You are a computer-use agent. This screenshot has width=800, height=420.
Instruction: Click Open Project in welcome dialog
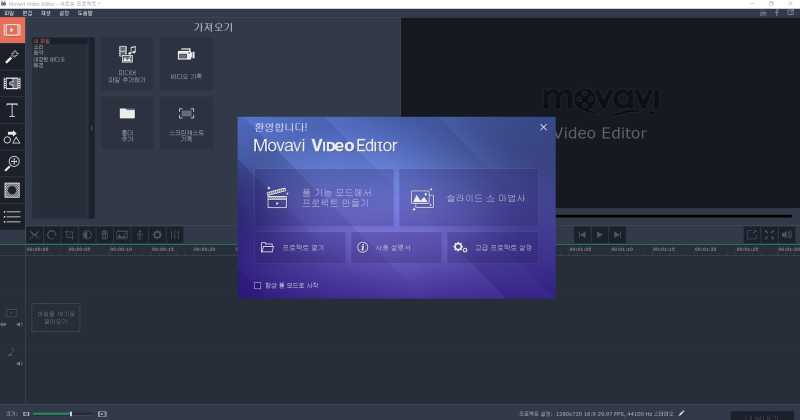(300, 248)
